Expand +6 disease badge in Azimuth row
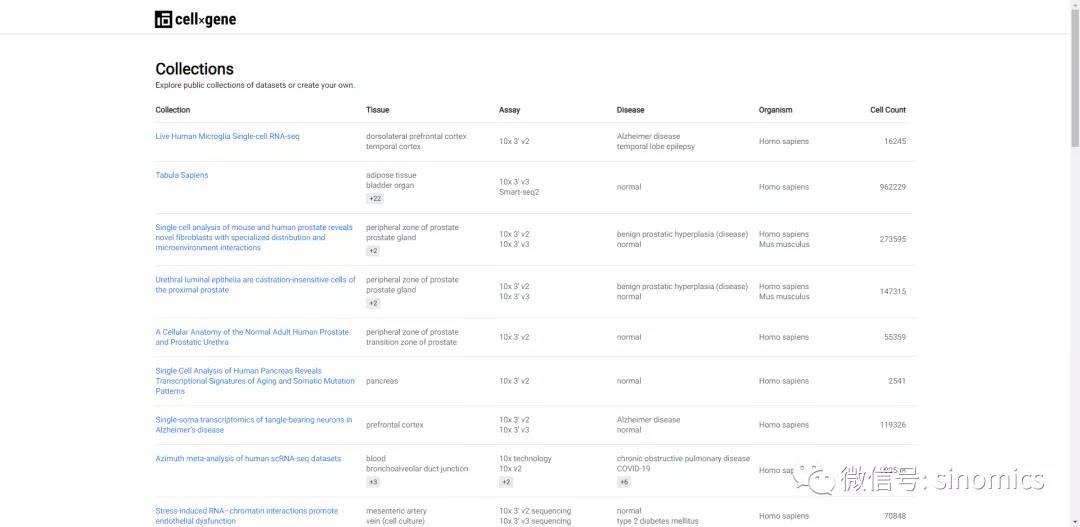The image size is (1080, 527). pyautogui.click(x=624, y=482)
